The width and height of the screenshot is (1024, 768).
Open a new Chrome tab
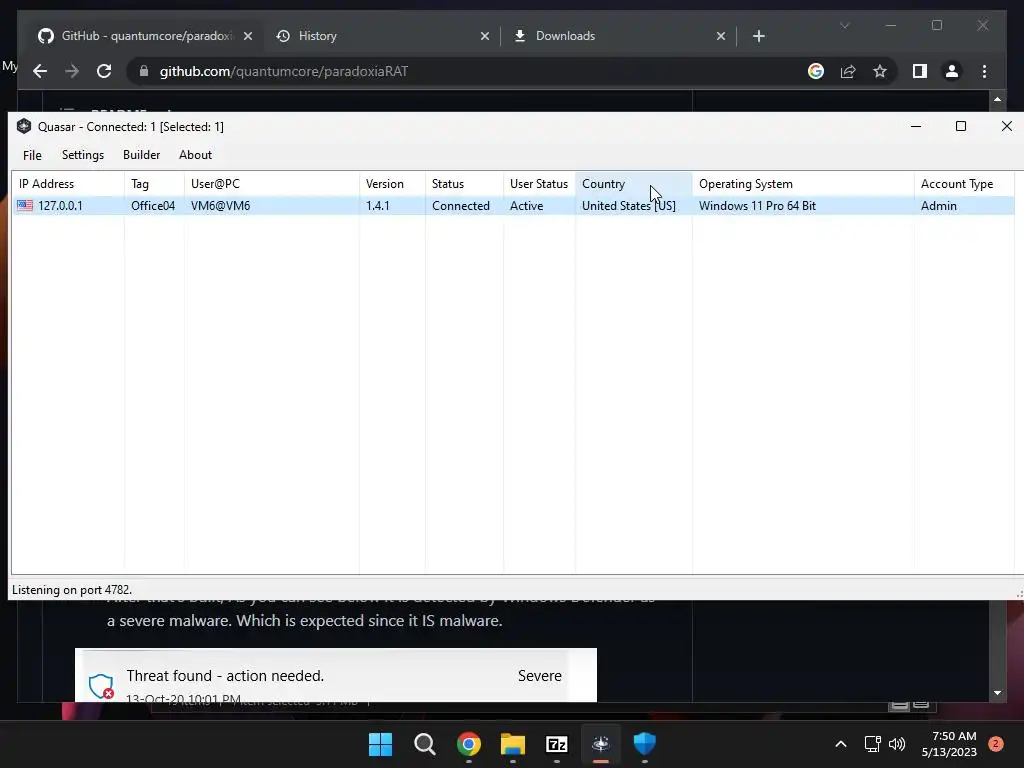(759, 37)
